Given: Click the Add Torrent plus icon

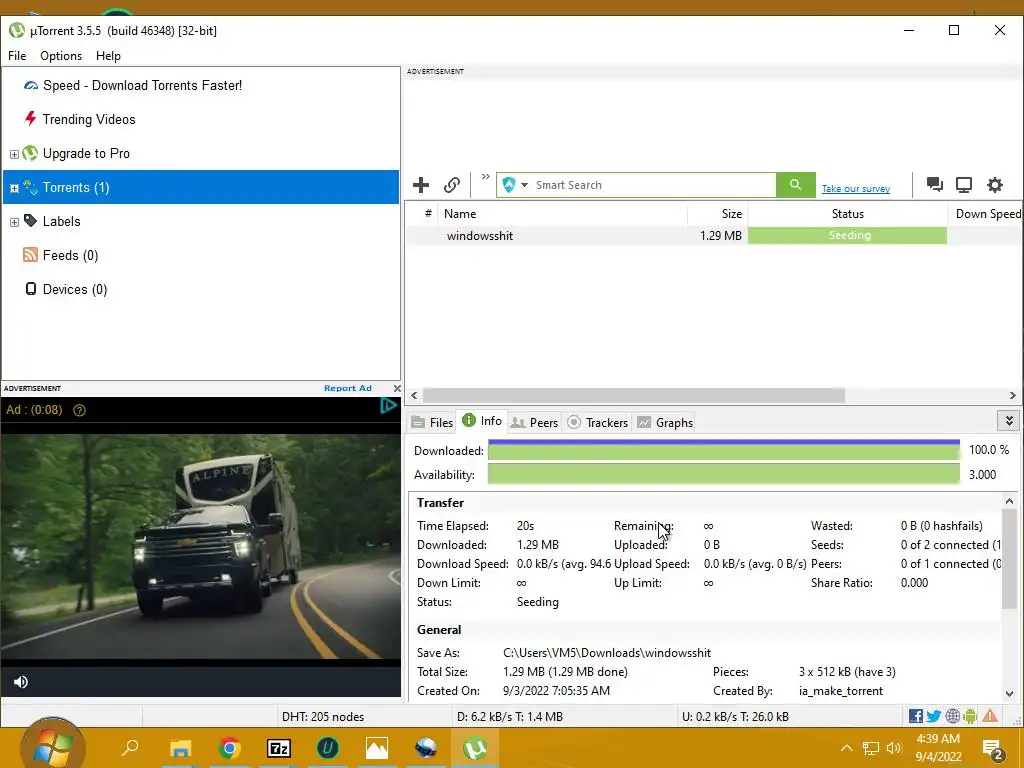Looking at the screenshot, I should [421, 185].
